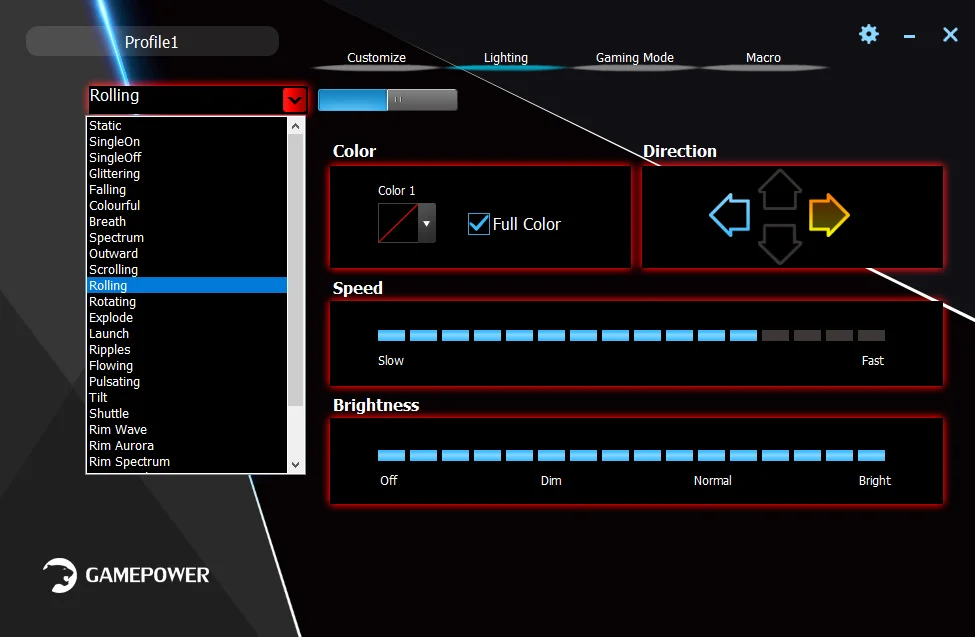Click the up direction arrow

(x=779, y=189)
